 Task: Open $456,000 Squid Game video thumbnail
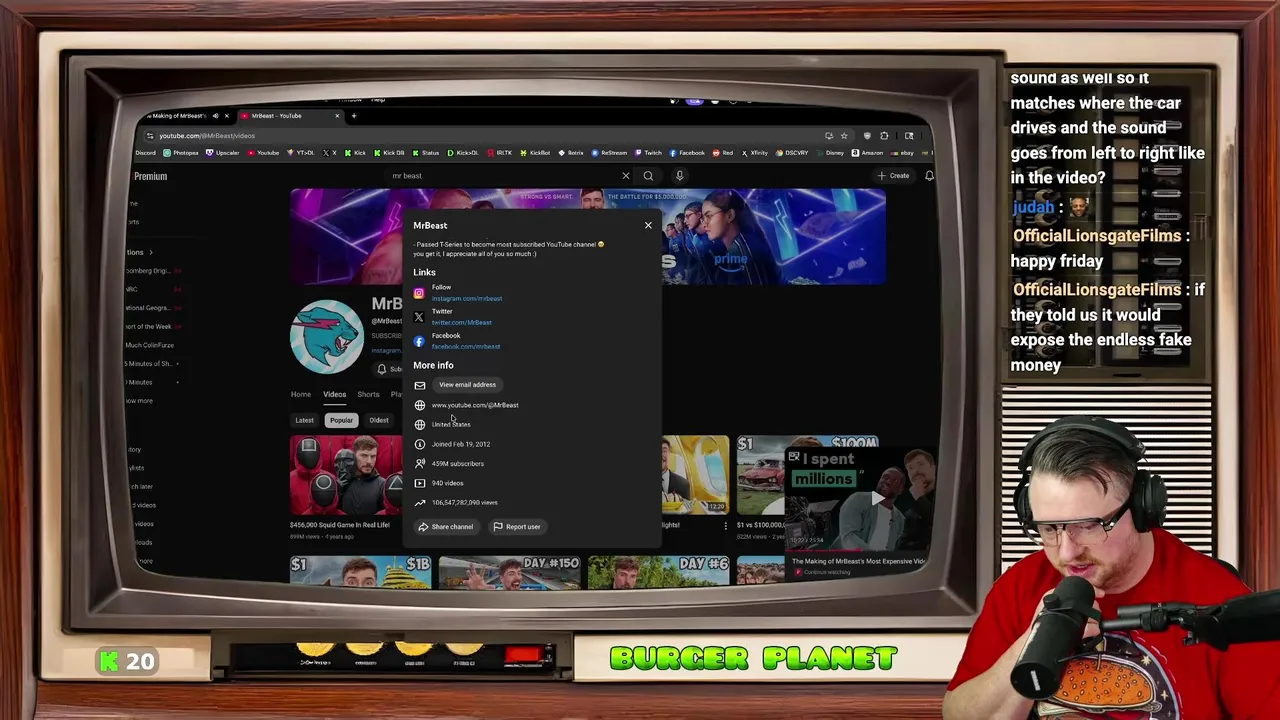346,476
